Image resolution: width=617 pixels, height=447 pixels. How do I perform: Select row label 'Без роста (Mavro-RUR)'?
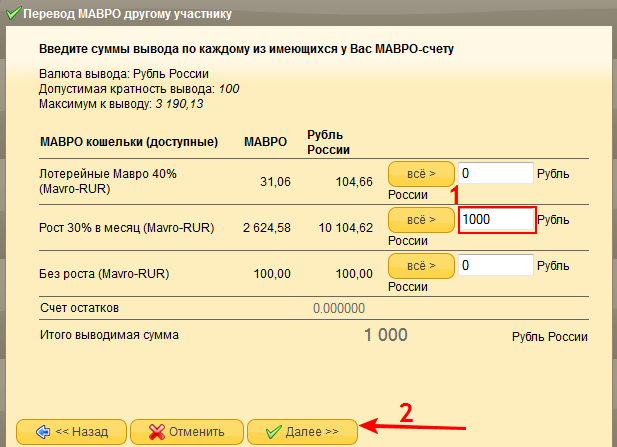pos(104,273)
